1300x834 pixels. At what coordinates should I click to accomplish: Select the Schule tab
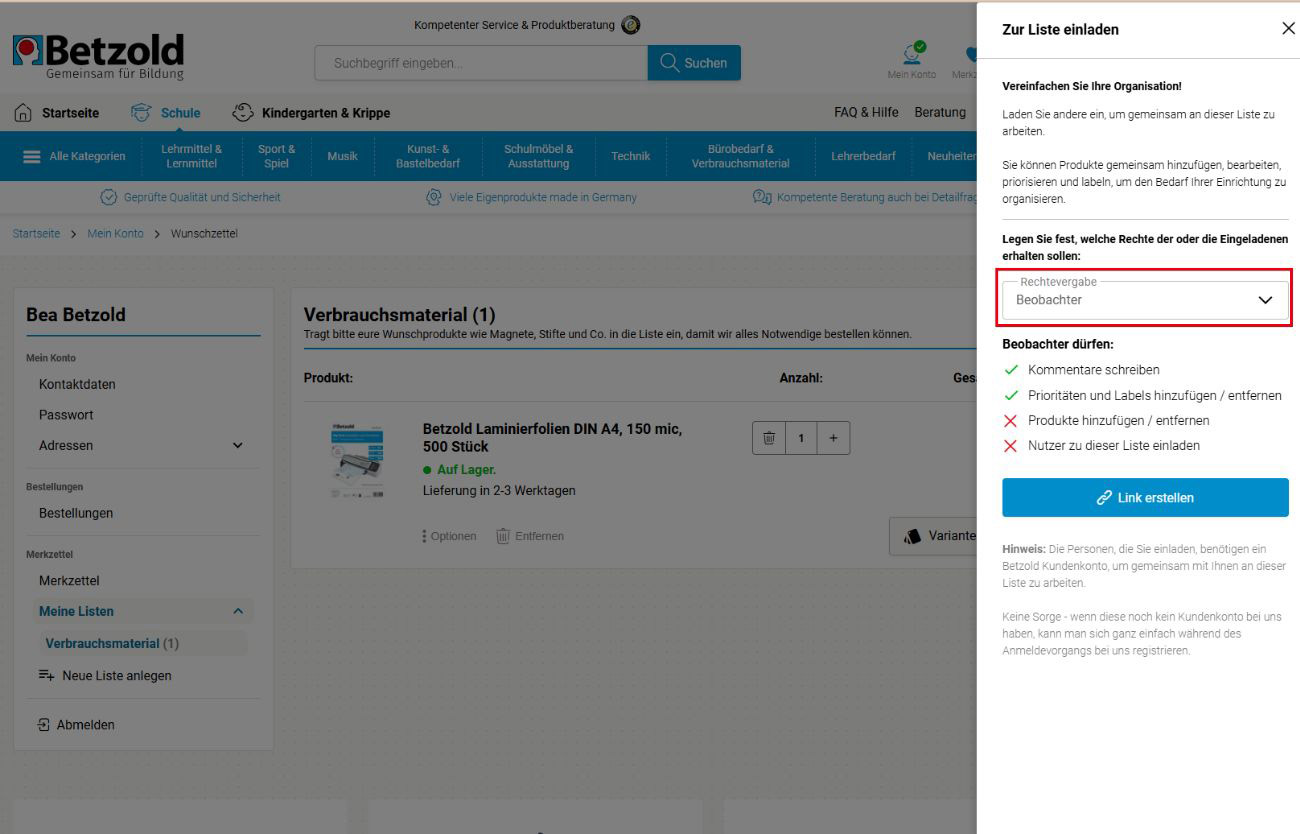point(166,113)
